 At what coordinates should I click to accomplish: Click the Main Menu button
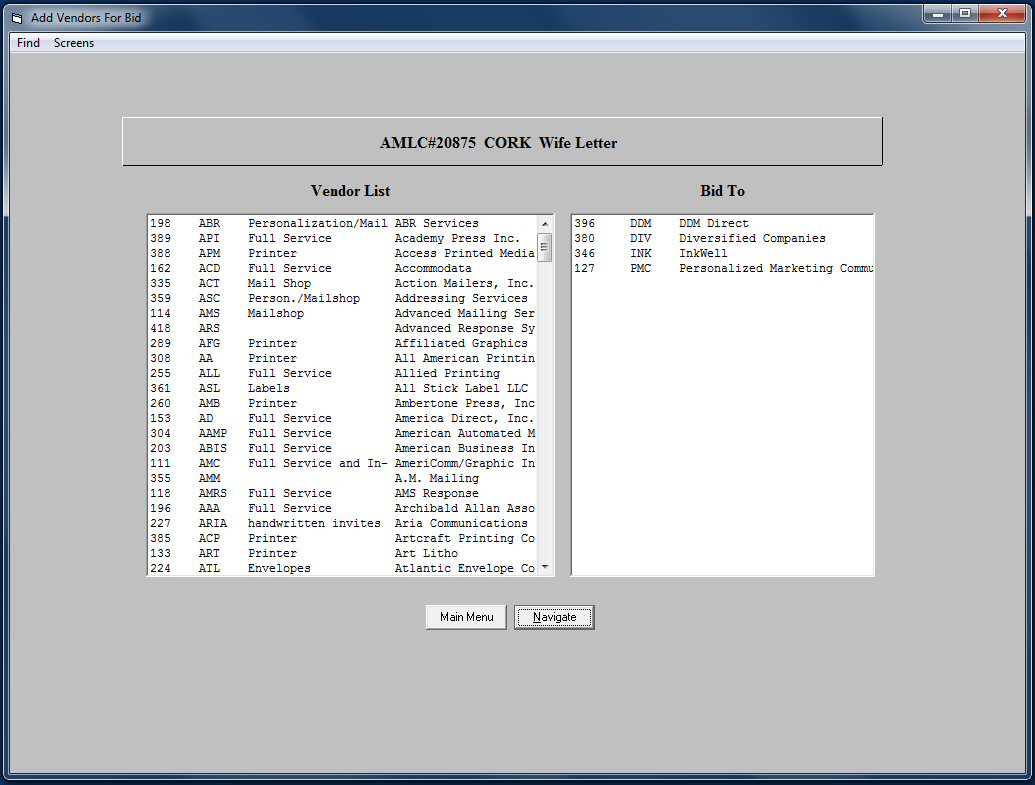pos(466,617)
